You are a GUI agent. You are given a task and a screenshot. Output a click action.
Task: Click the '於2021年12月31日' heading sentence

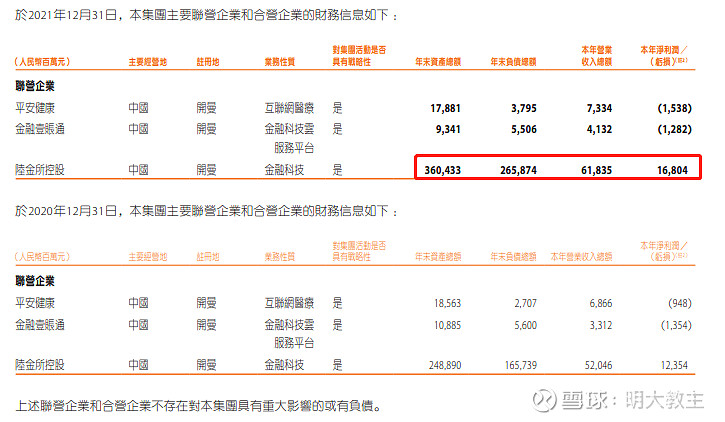click(206, 15)
